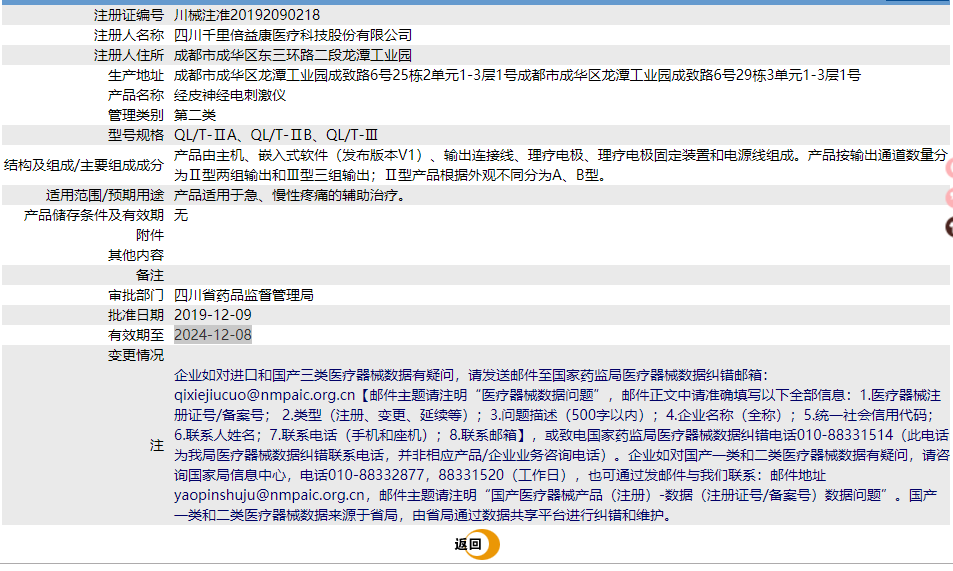Select registration number 川械注准20192090218
This screenshot has width=953, height=571.
(x=247, y=15)
